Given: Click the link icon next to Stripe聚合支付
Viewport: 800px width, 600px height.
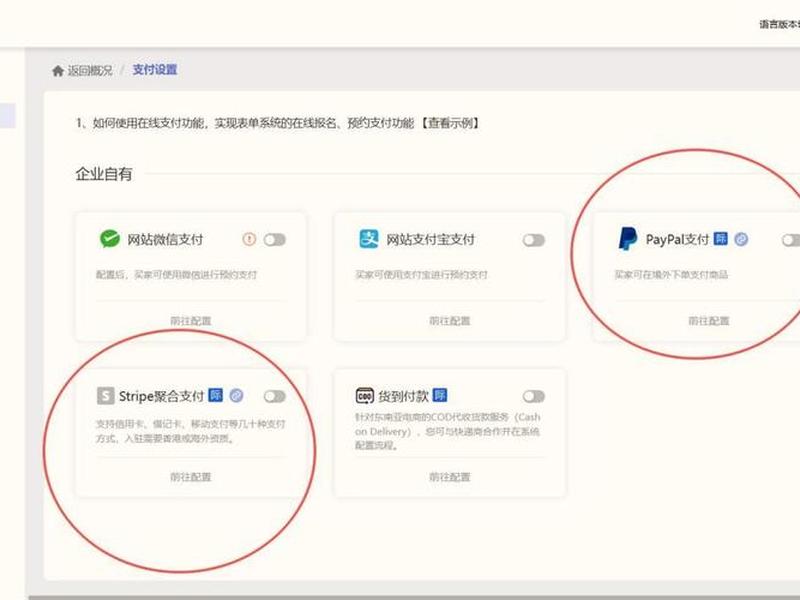Looking at the screenshot, I should 236,395.
